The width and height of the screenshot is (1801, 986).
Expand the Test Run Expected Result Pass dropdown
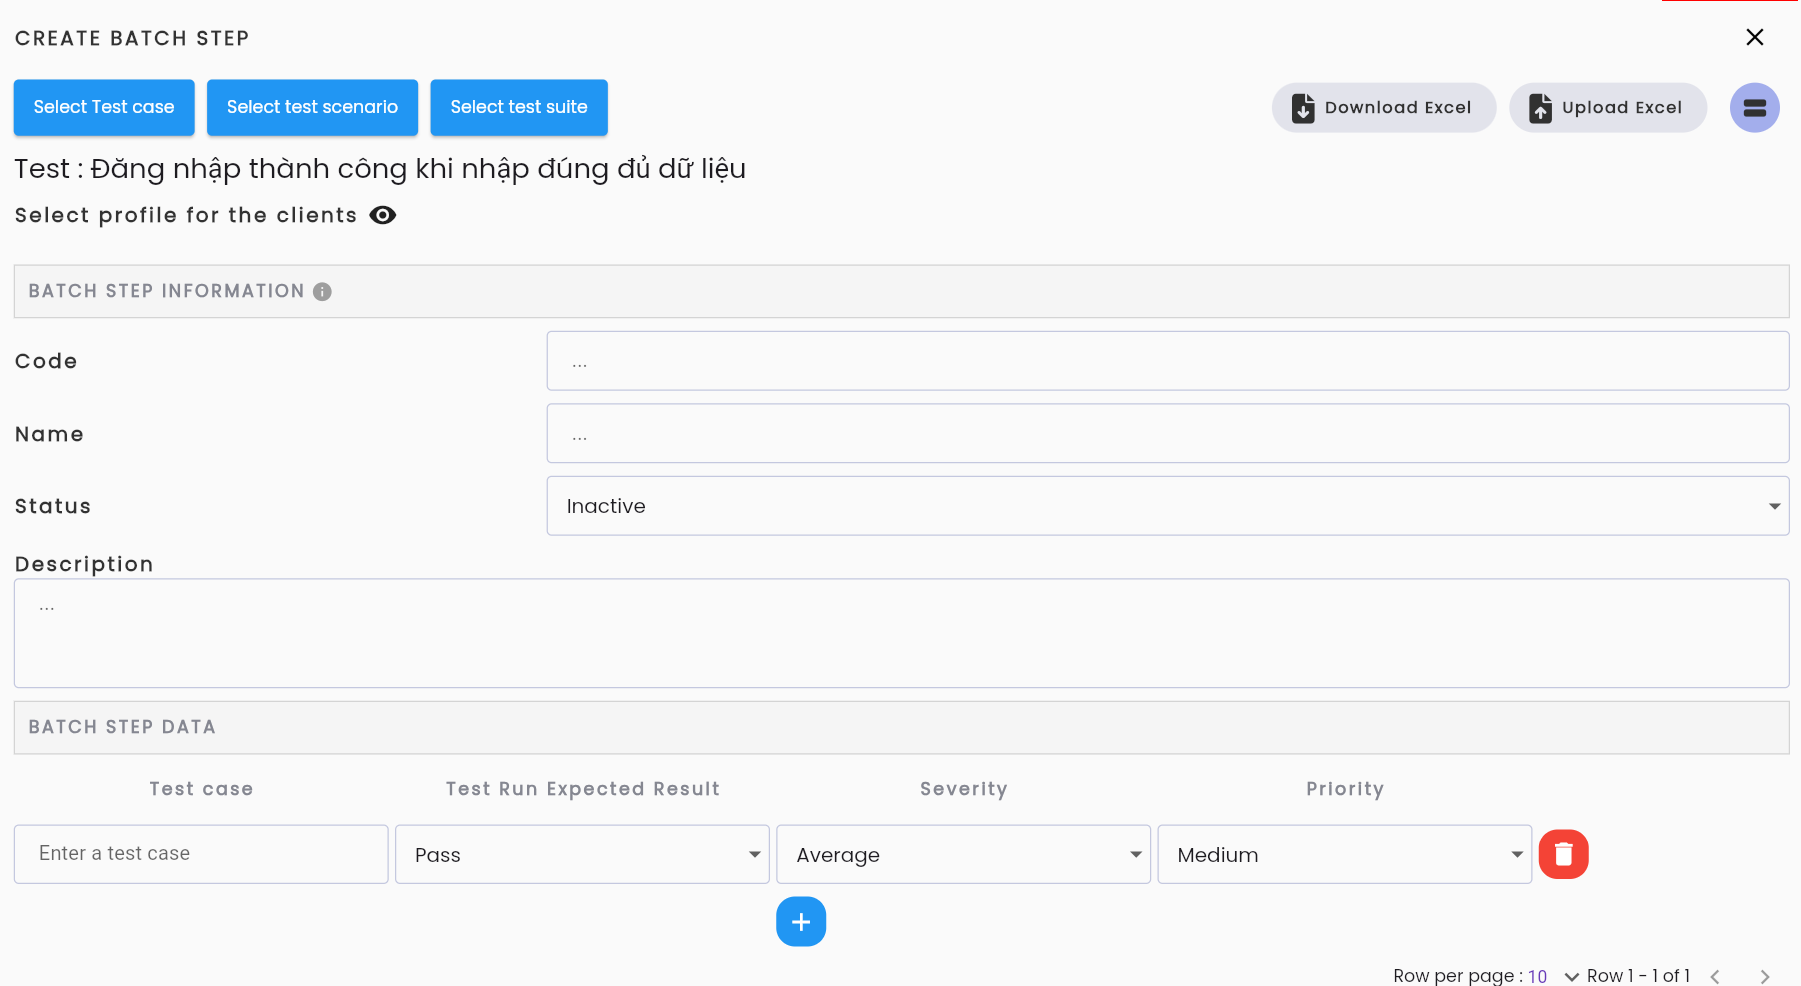(582, 854)
